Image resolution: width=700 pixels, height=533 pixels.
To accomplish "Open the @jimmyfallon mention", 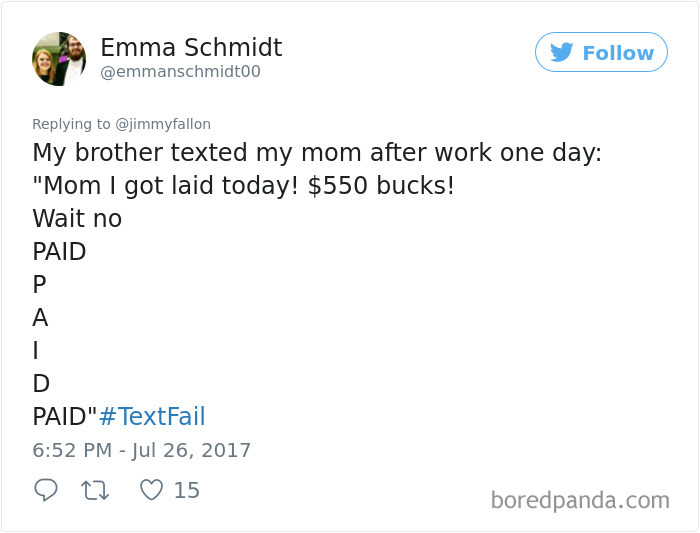I will coord(163,124).
